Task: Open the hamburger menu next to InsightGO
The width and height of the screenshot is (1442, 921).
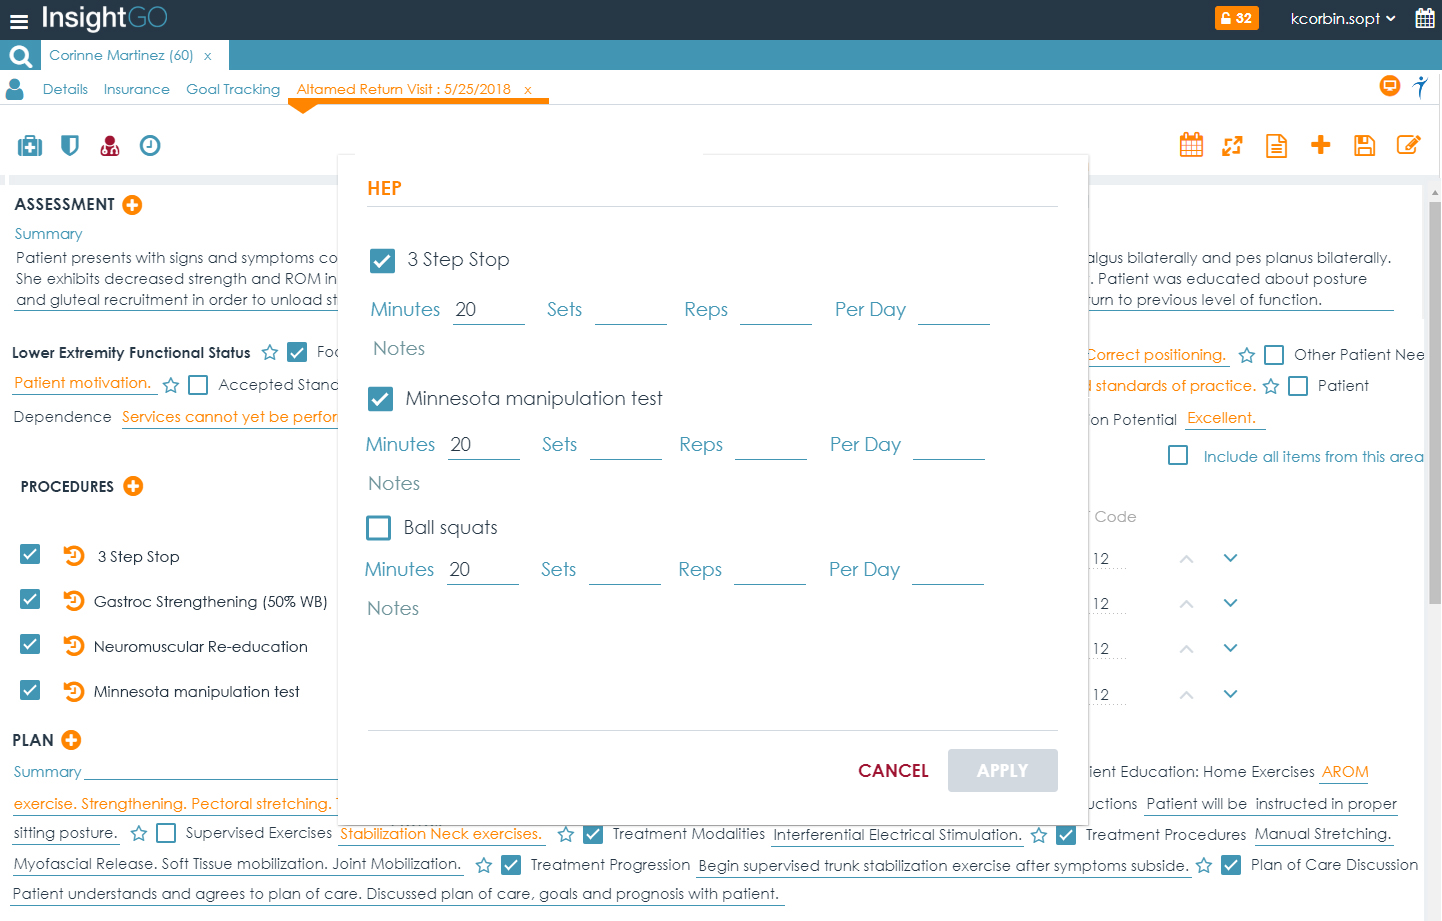Action: coord(18,20)
